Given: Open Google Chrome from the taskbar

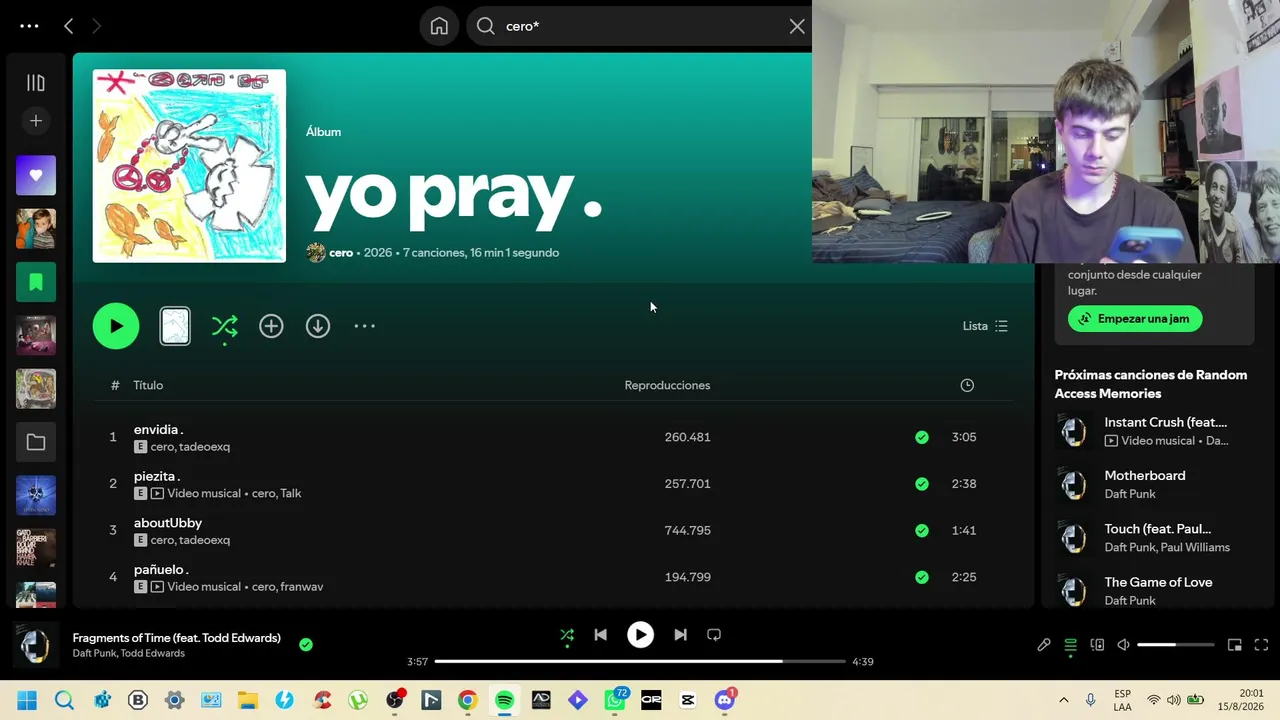Looking at the screenshot, I should 467,700.
